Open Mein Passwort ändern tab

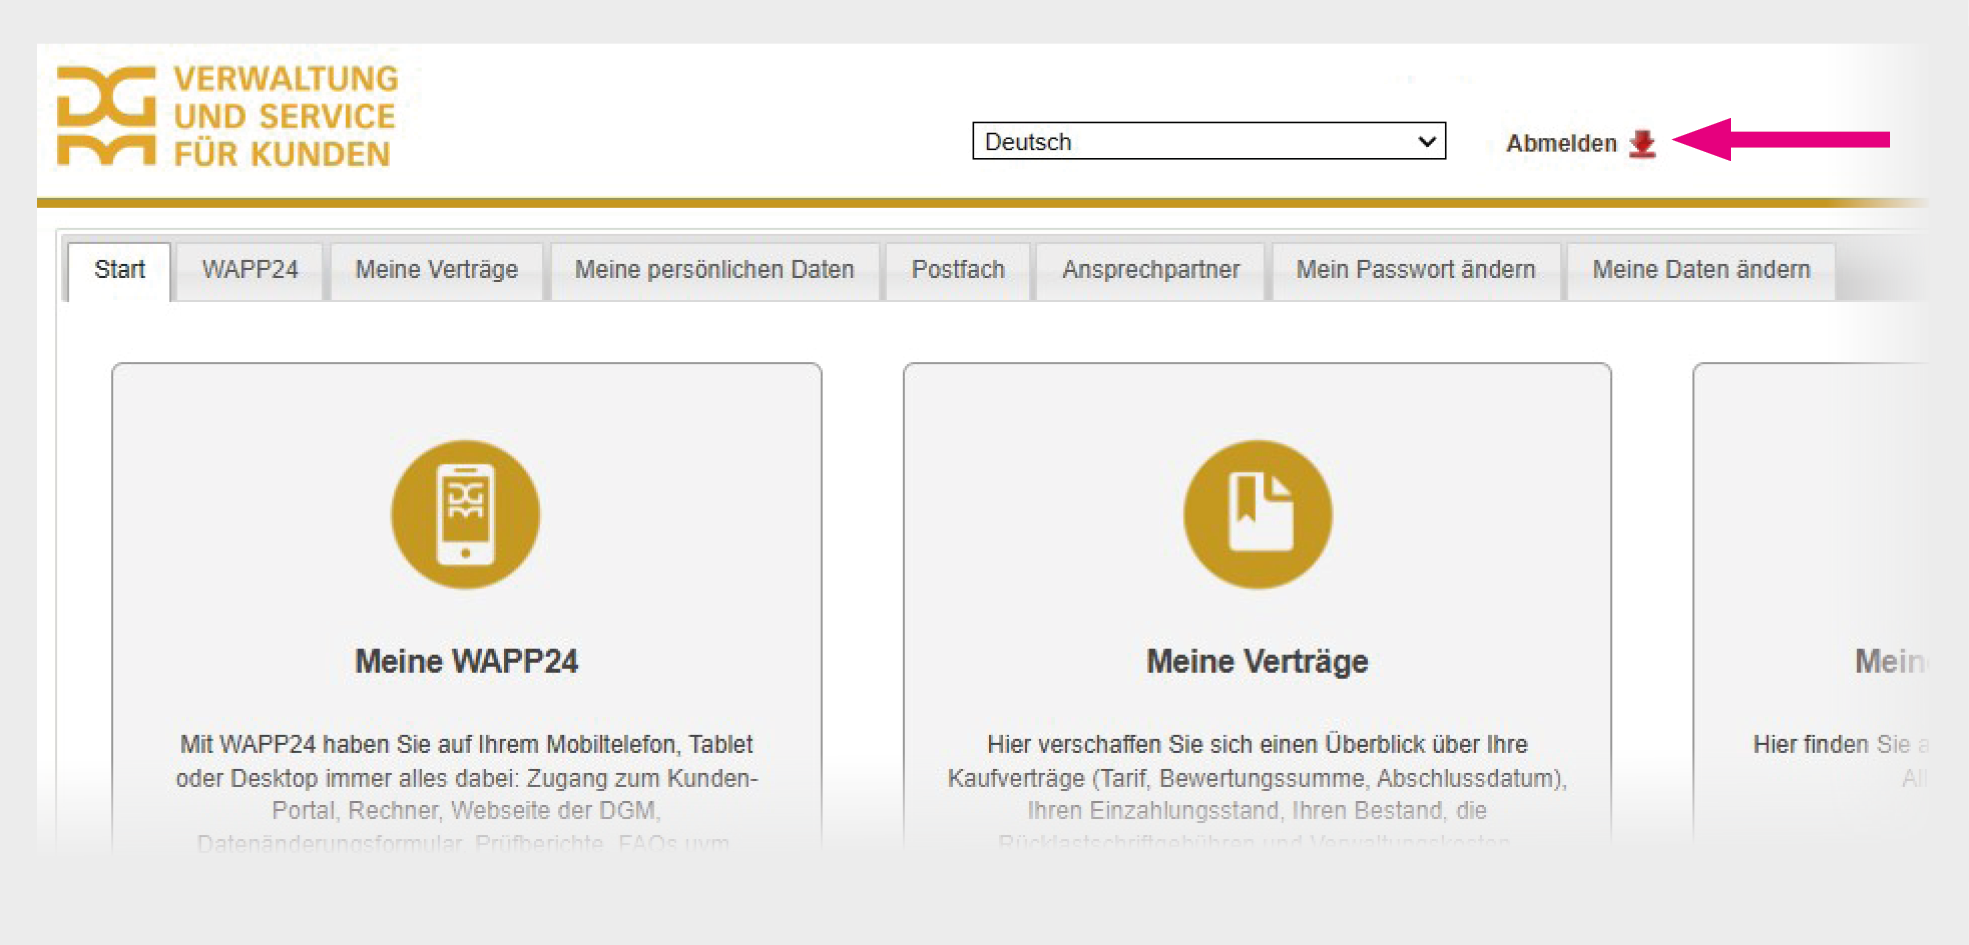(x=1415, y=270)
